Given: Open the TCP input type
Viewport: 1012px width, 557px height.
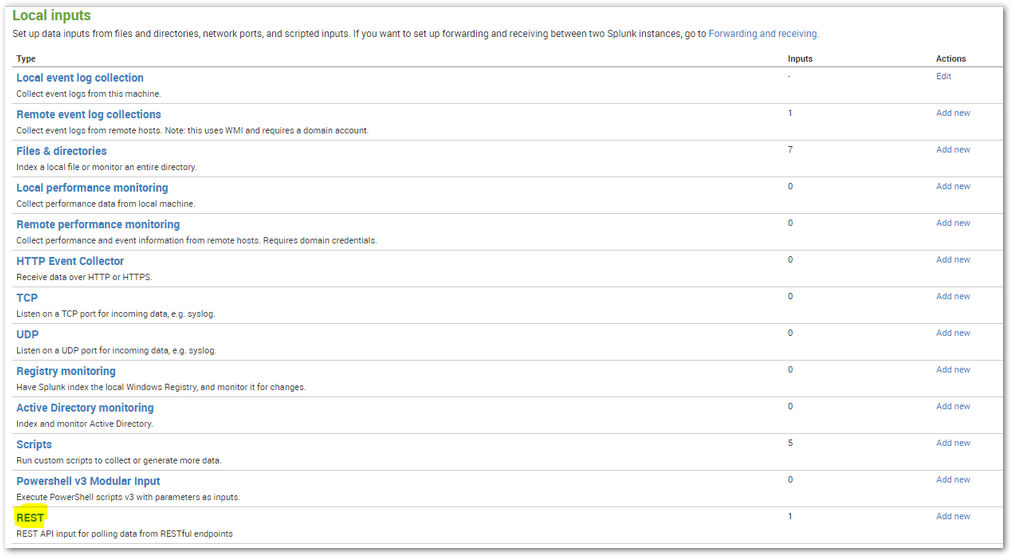Looking at the screenshot, I should [x=27, y=298].
